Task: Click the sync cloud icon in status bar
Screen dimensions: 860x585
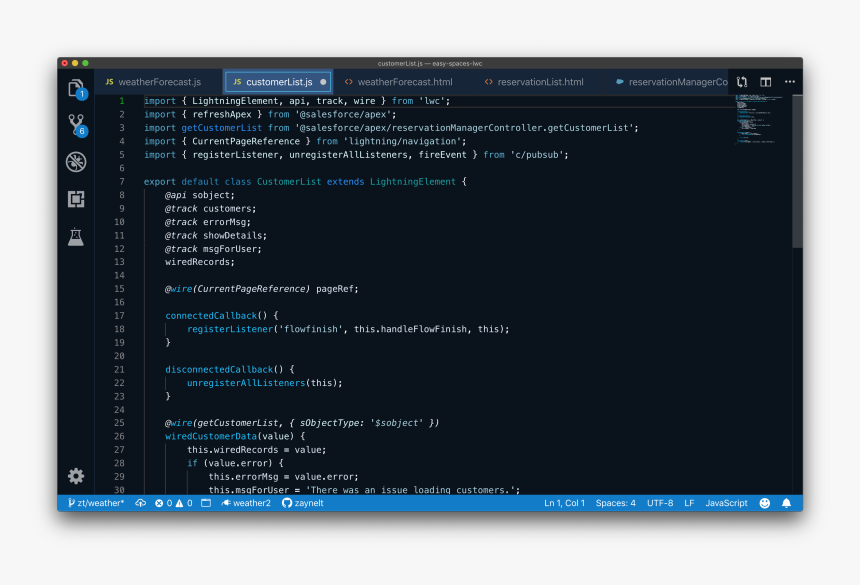Action: click(140, 503)
